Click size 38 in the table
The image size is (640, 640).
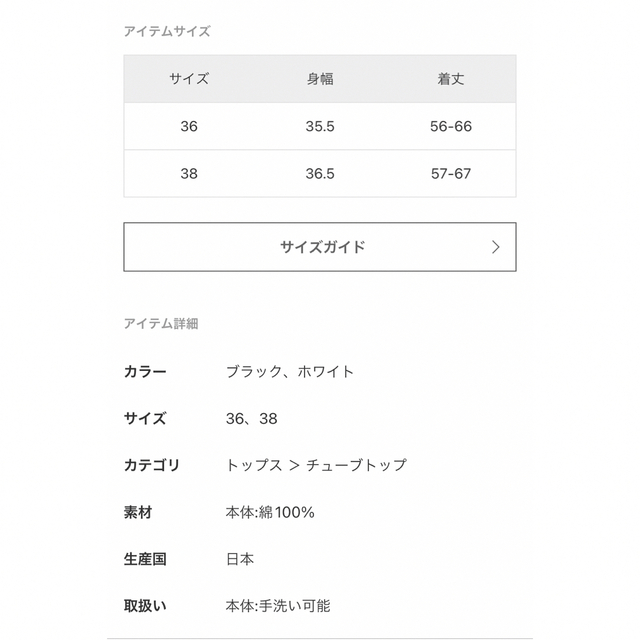pos(189,174)
